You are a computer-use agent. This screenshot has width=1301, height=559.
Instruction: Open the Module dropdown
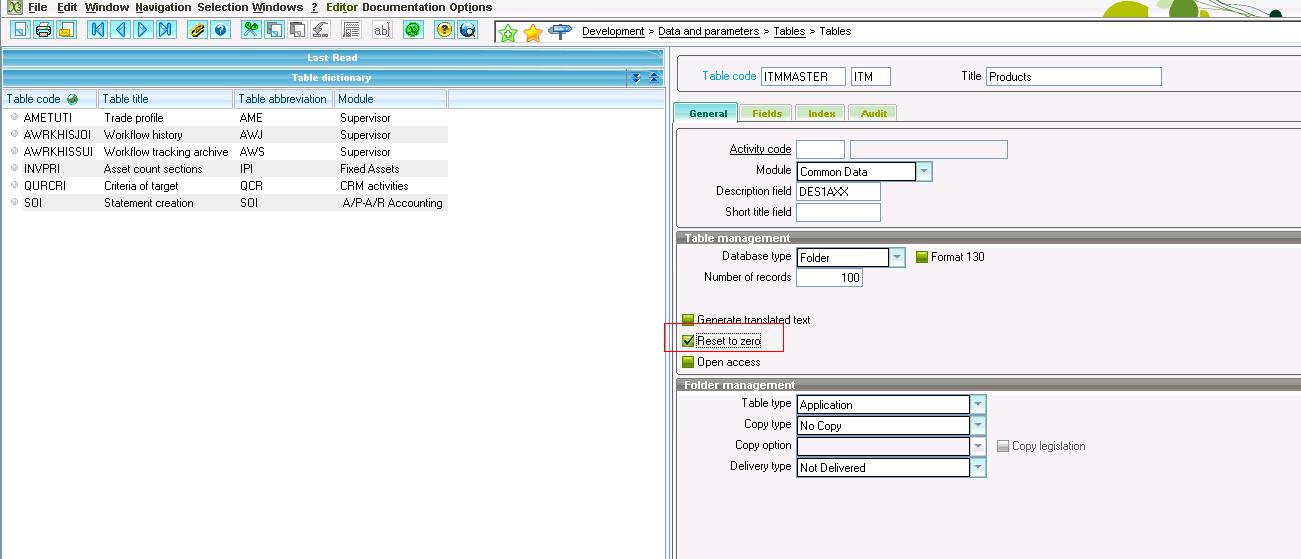point(924,172)
